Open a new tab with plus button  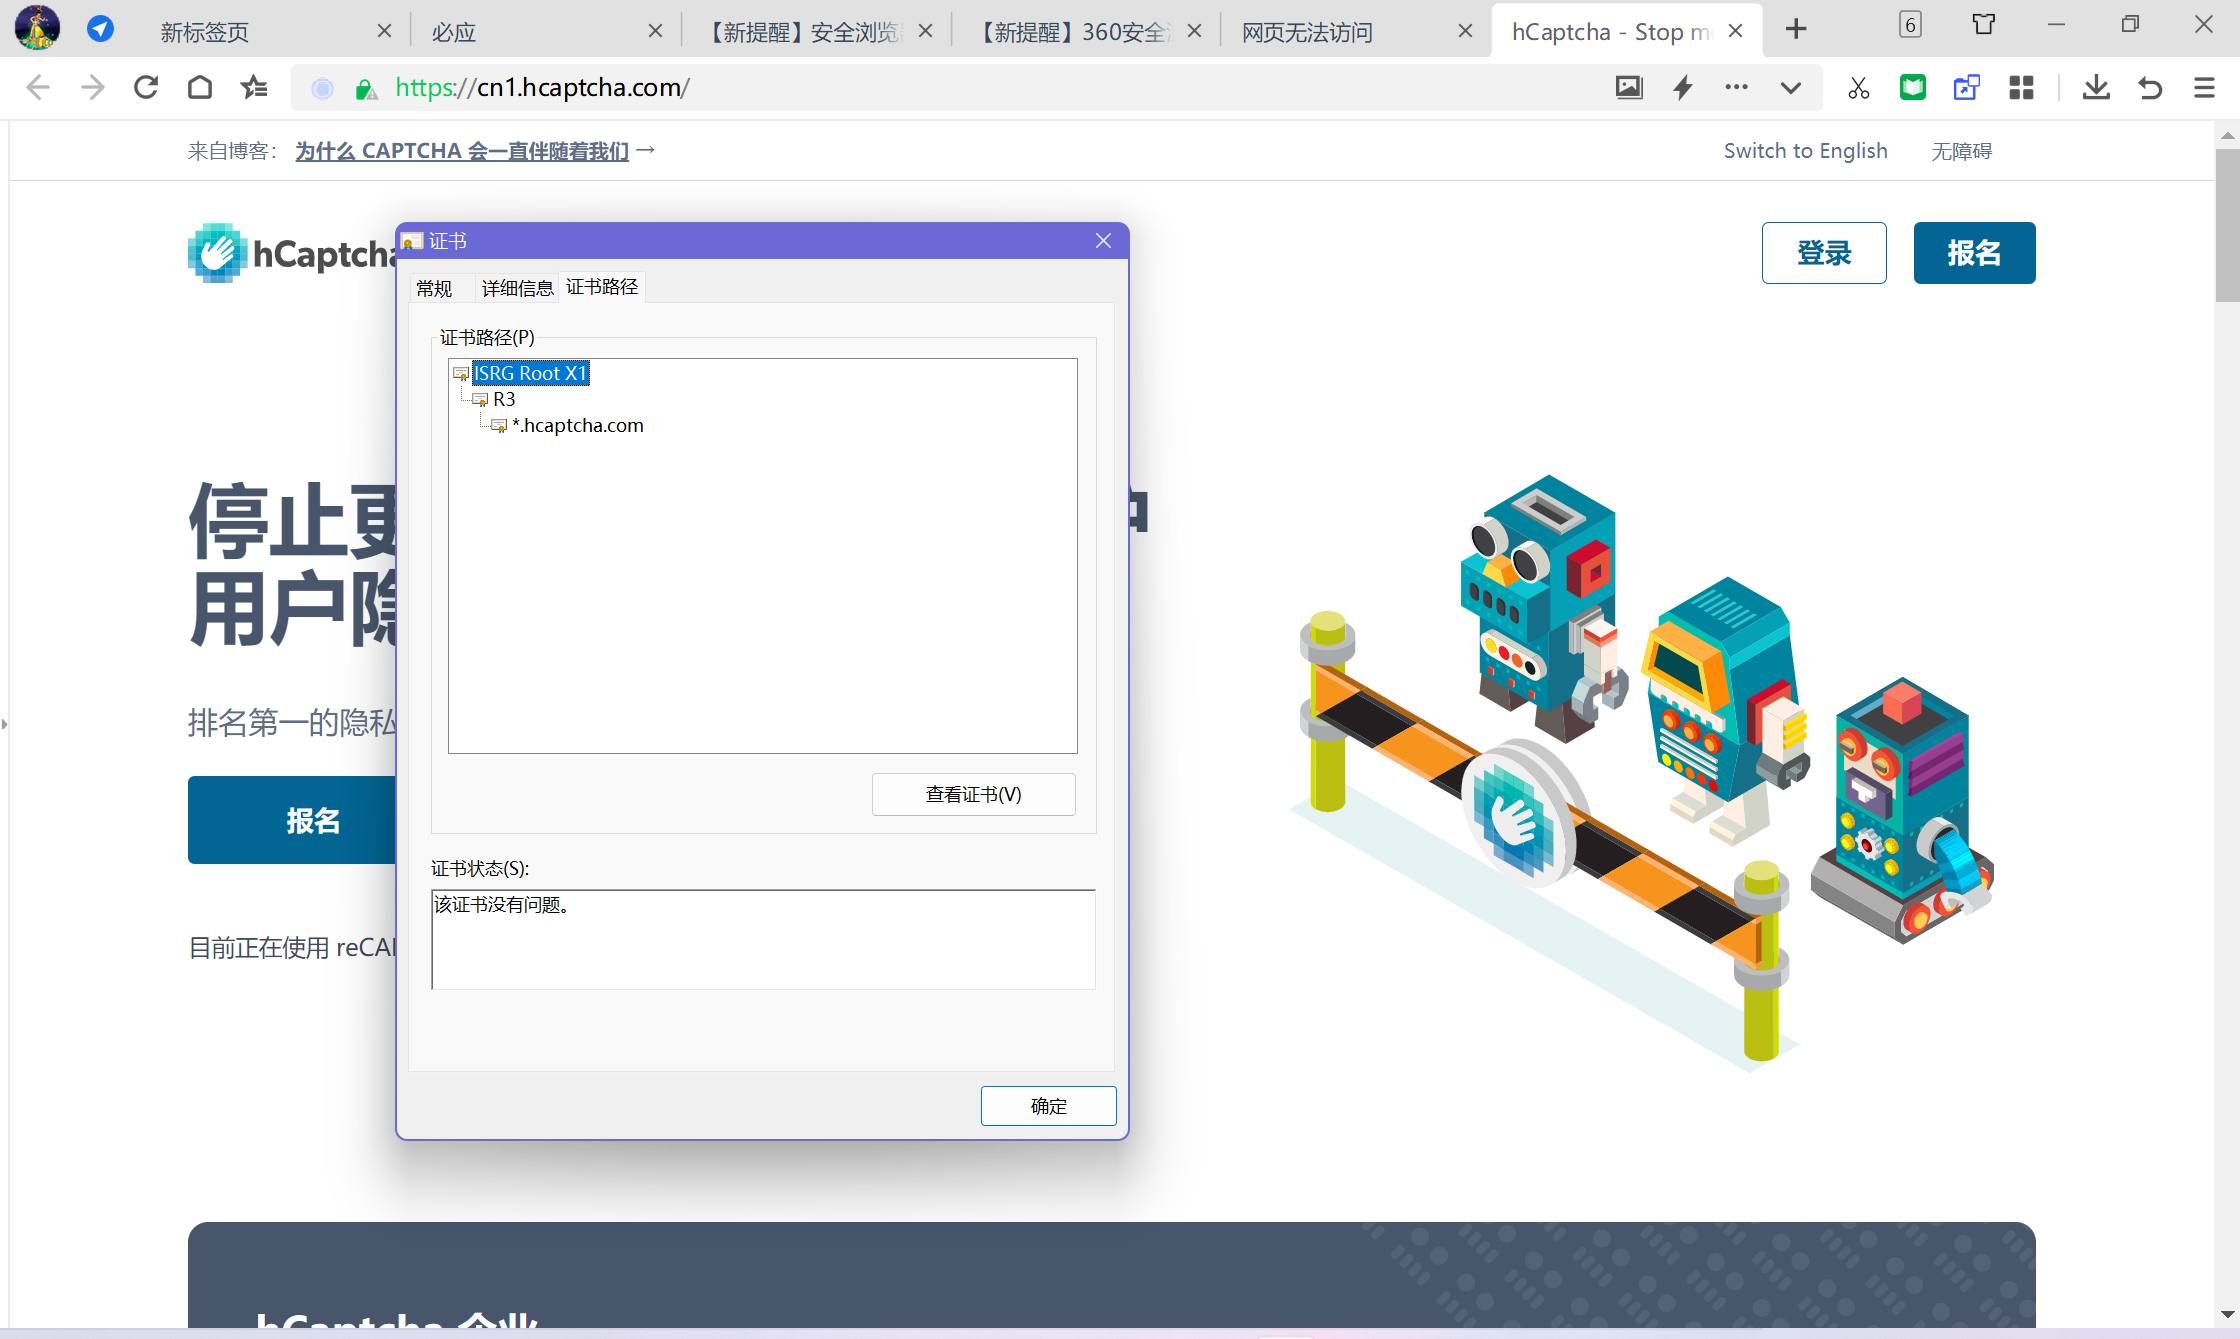(1796, 29)
